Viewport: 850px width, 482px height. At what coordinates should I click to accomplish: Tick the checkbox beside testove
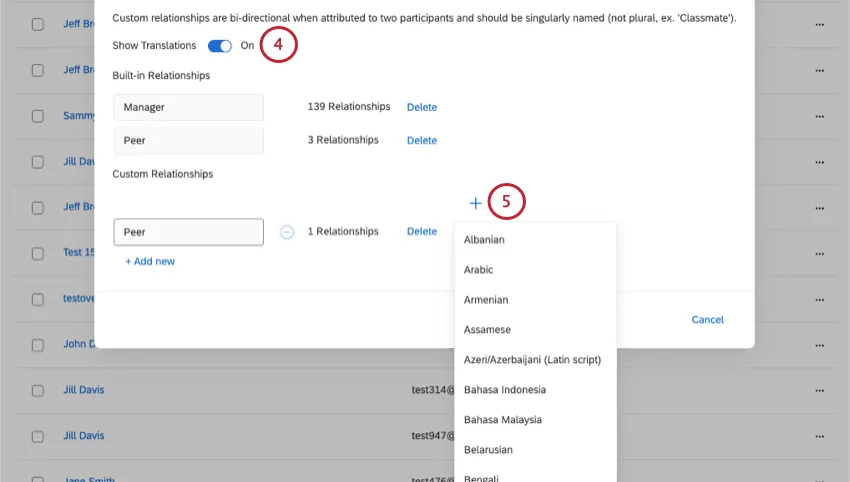click(37, 299)
